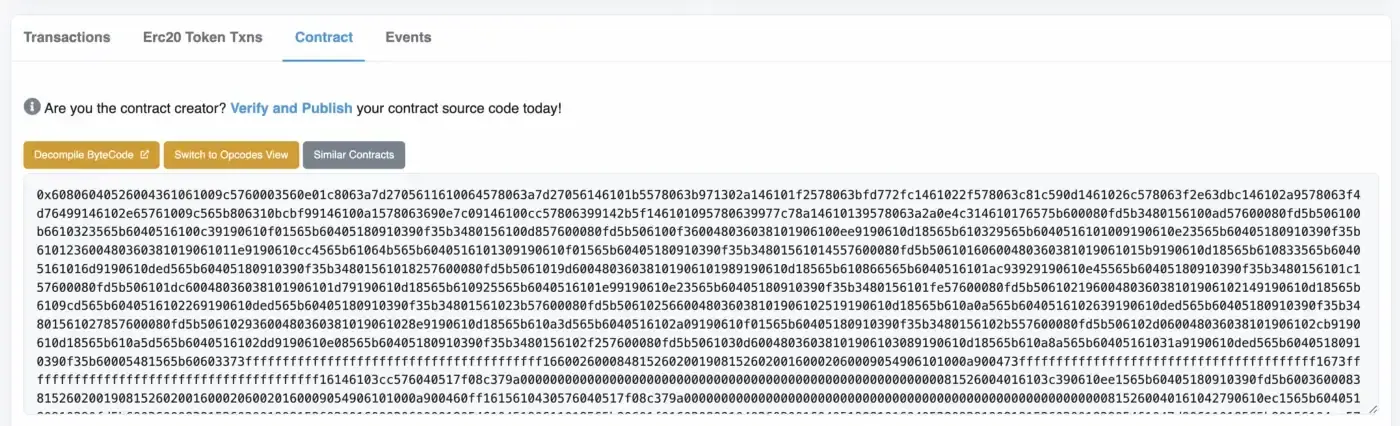
Task: Follow the Verify and Publish link
Action: [x=291, y=108]
